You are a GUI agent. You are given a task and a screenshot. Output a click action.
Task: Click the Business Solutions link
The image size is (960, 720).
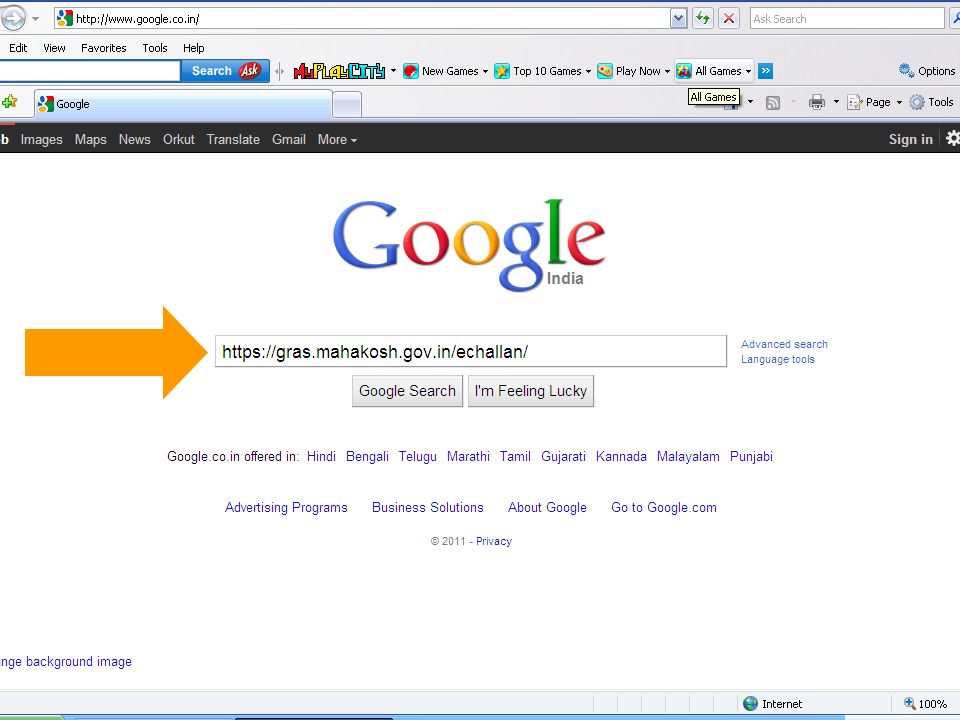(428, 508)
